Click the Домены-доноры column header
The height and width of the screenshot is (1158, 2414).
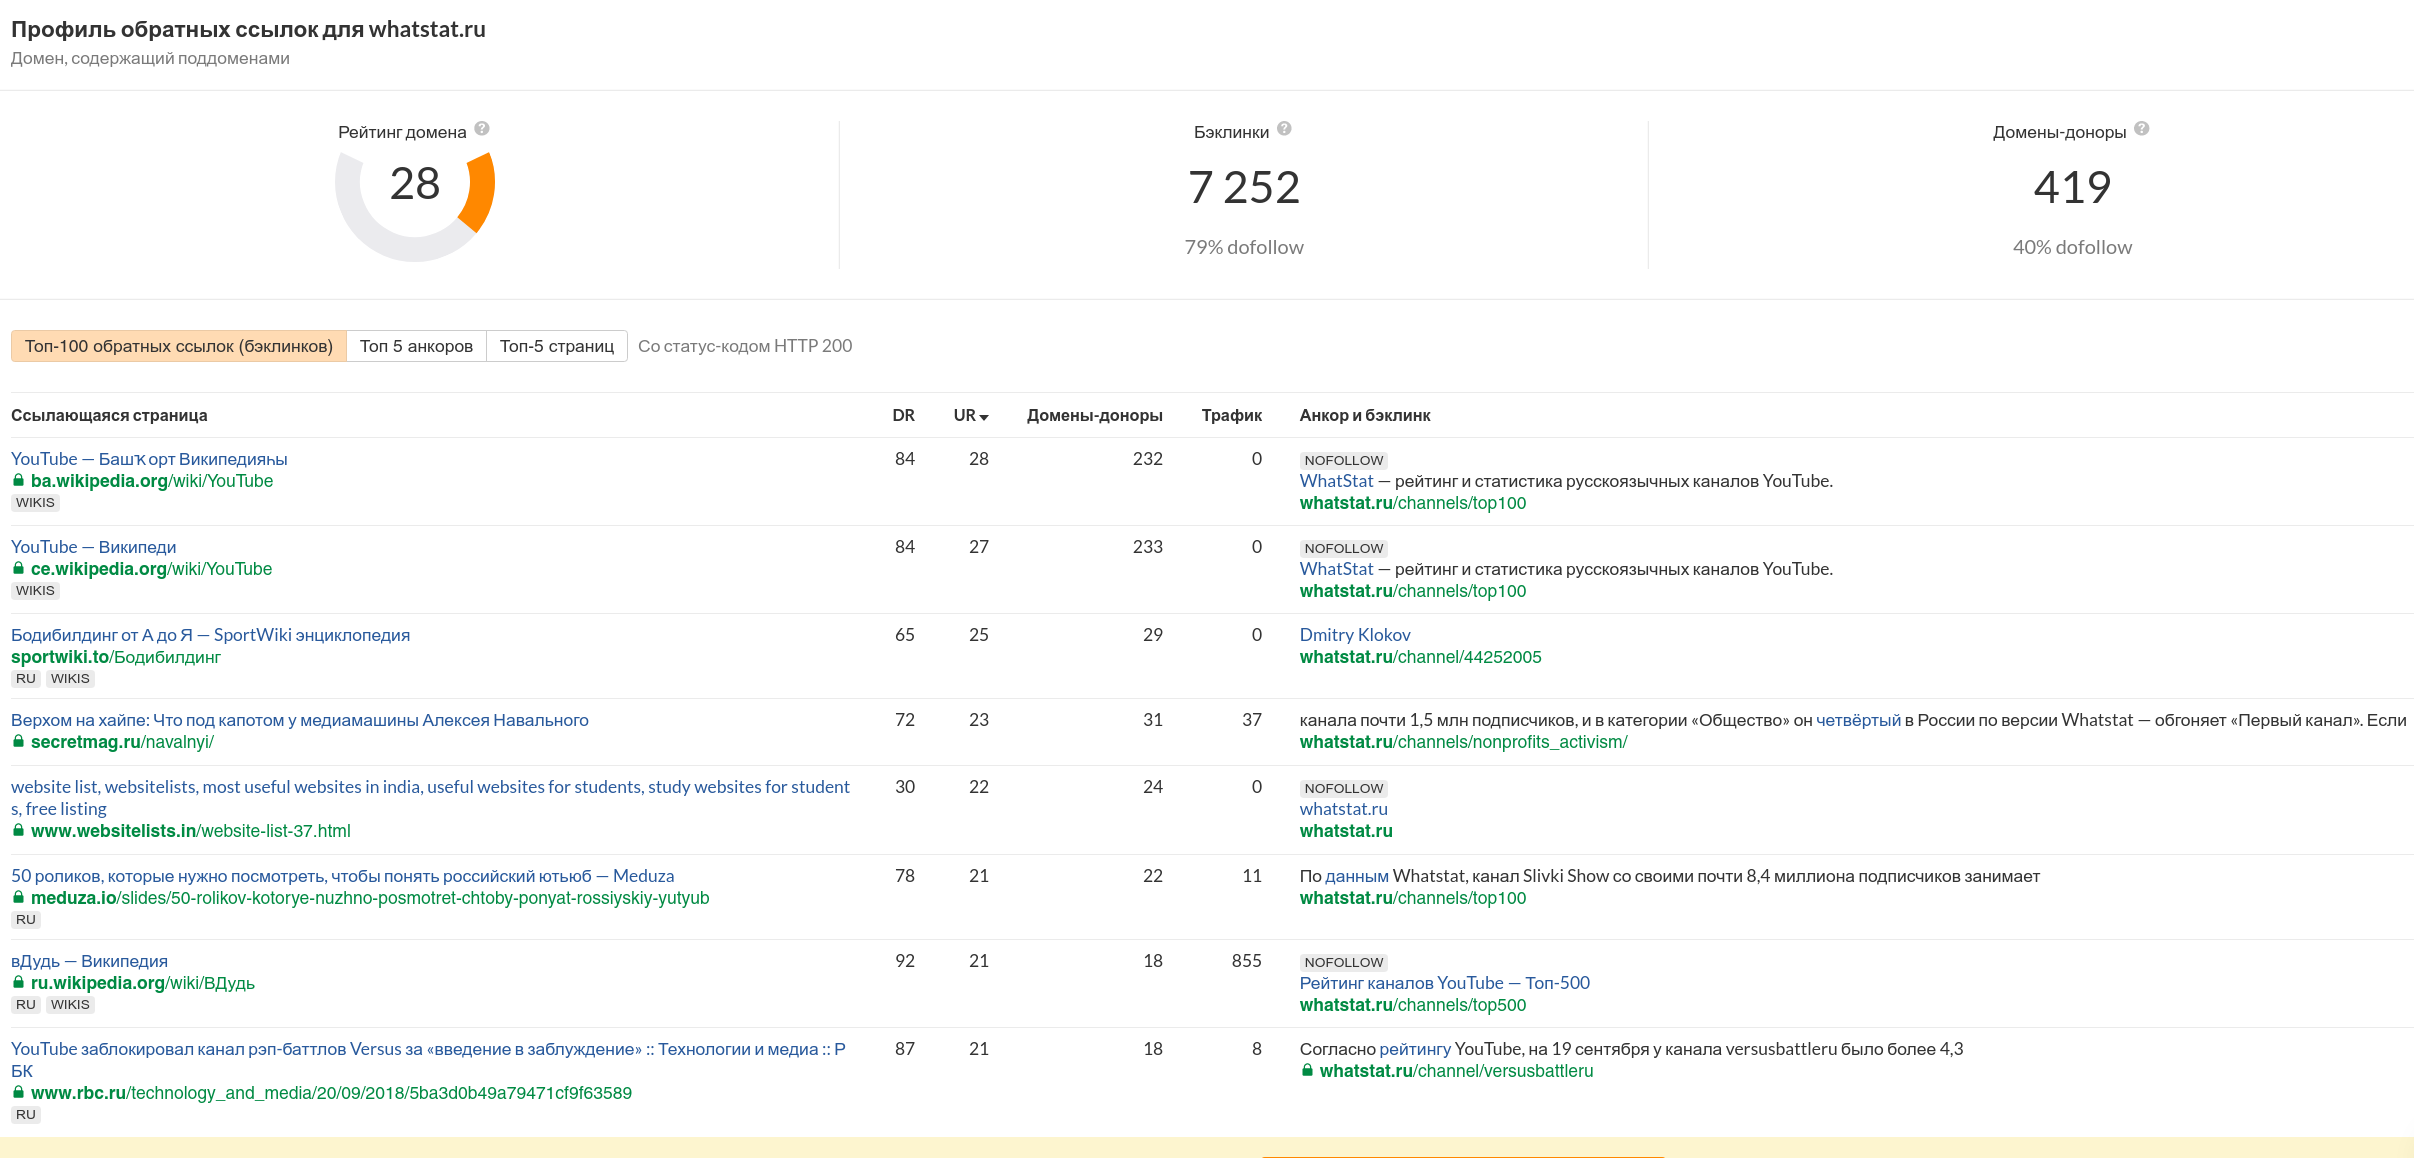(x=1094, y=415)
